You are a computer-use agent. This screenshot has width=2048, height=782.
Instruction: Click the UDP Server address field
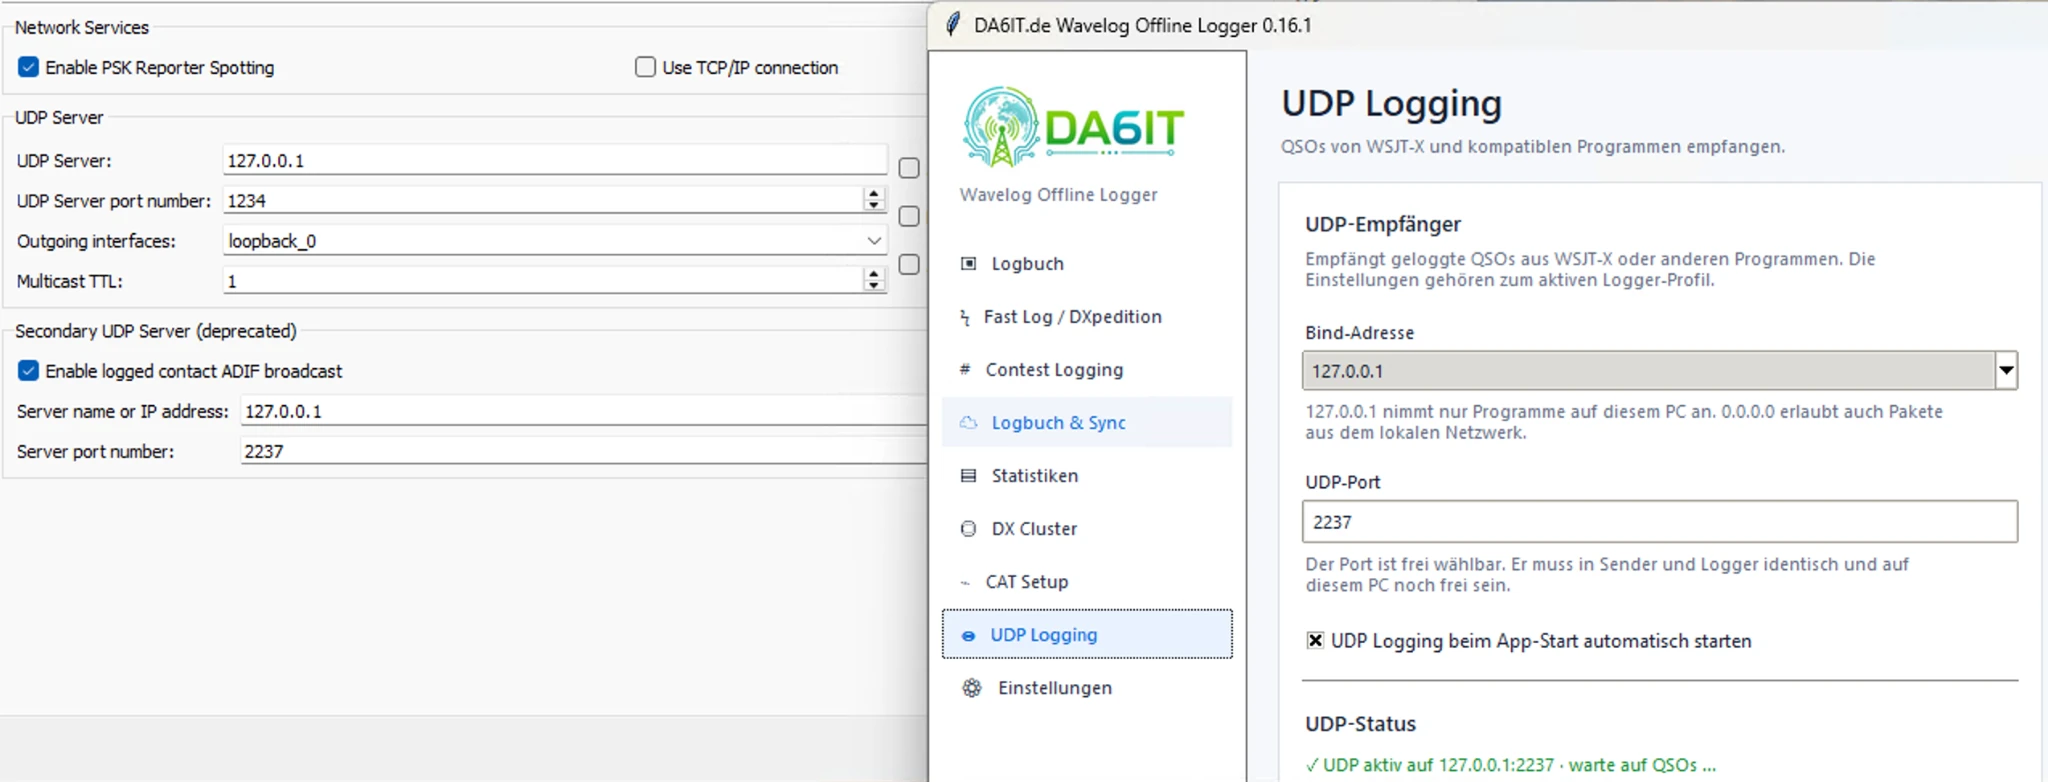(x=555, y=160)
